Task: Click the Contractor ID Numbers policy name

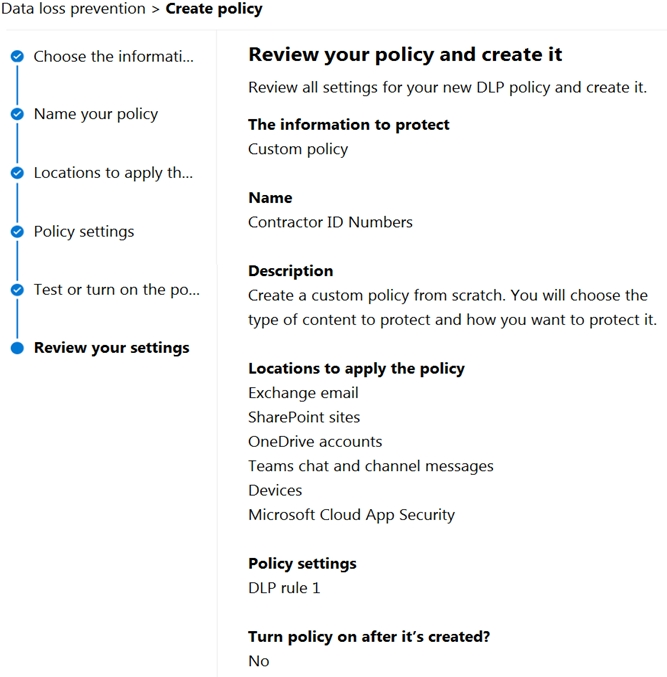Action: (x=330, y=222)
